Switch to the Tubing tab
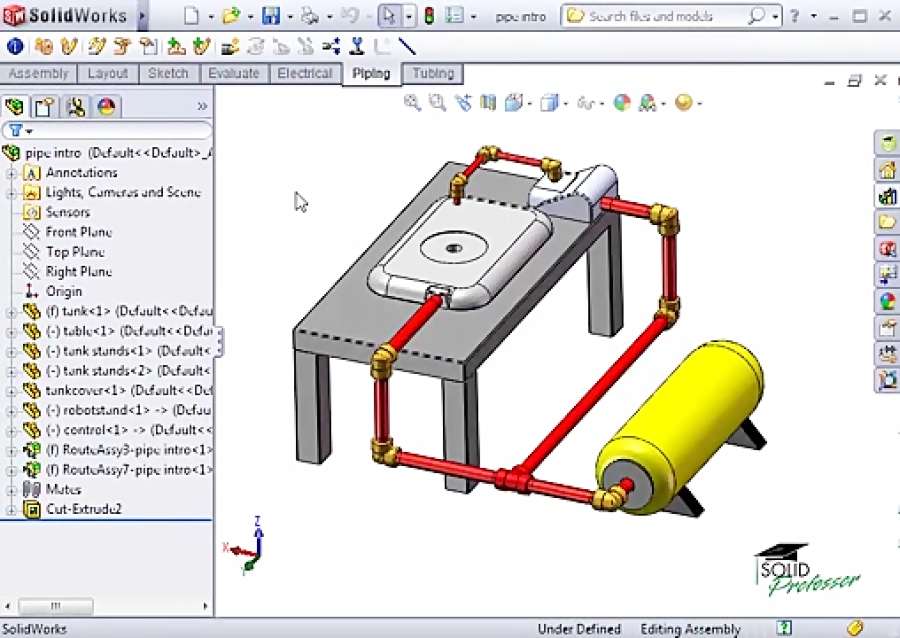Screen dimensions: 900x638 [432, 73]
